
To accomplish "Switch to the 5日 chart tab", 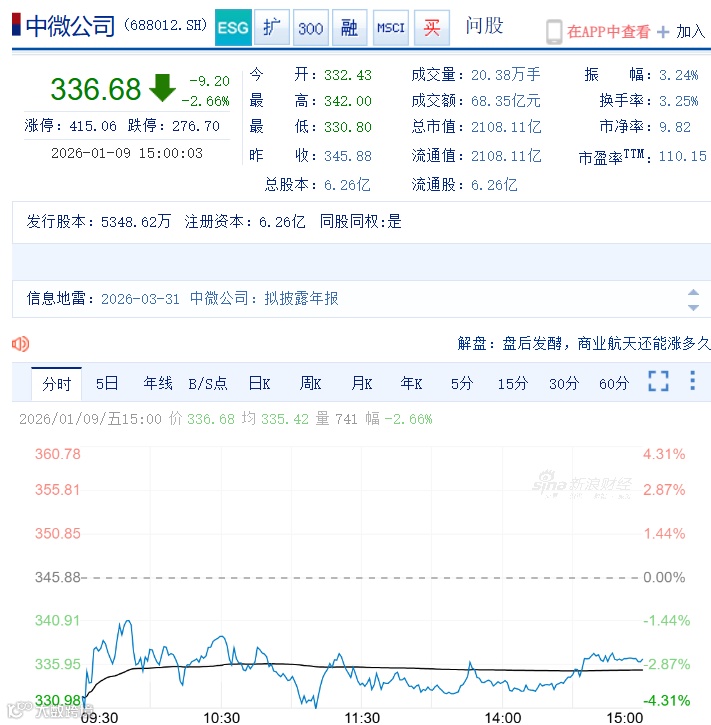I will [x=107, y=383].
